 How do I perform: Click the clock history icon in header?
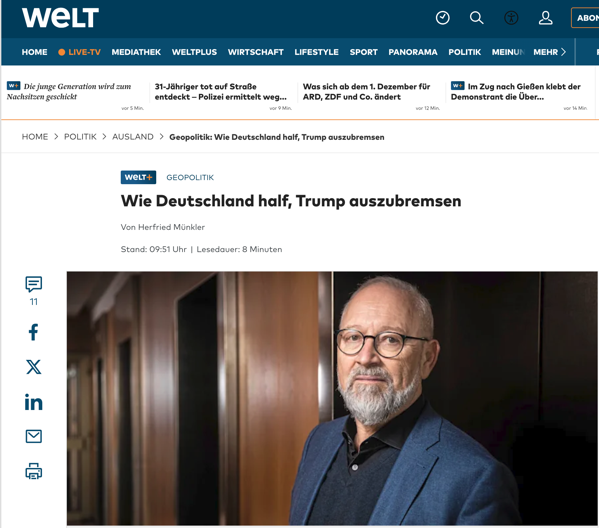point(442,18)
